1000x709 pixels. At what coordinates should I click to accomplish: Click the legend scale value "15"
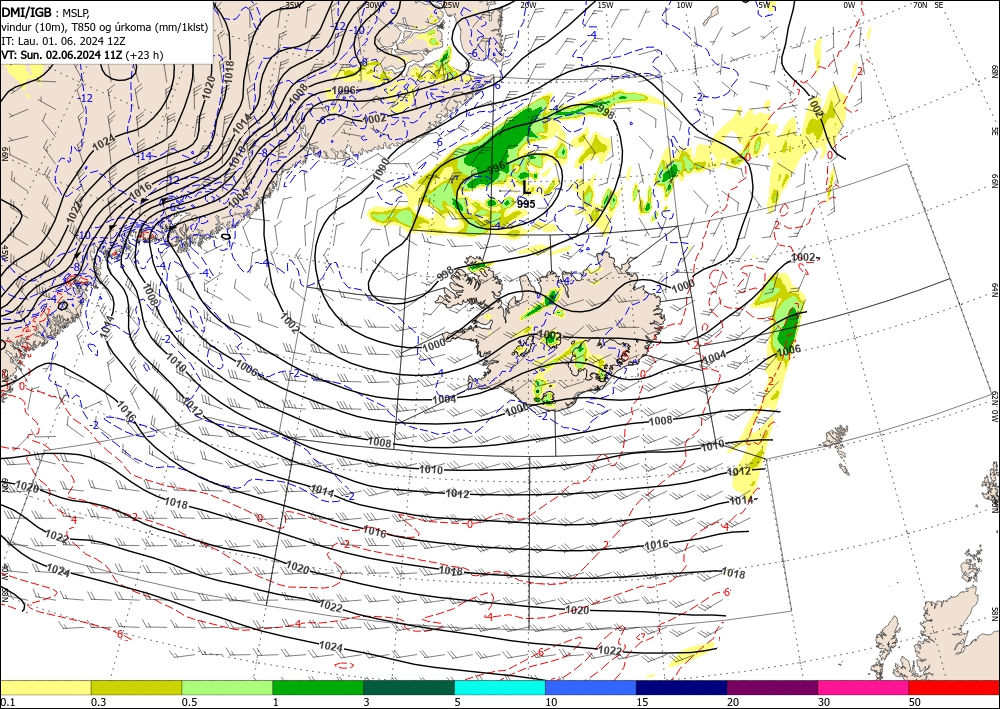pyautogui.click(x=642, y=702)
